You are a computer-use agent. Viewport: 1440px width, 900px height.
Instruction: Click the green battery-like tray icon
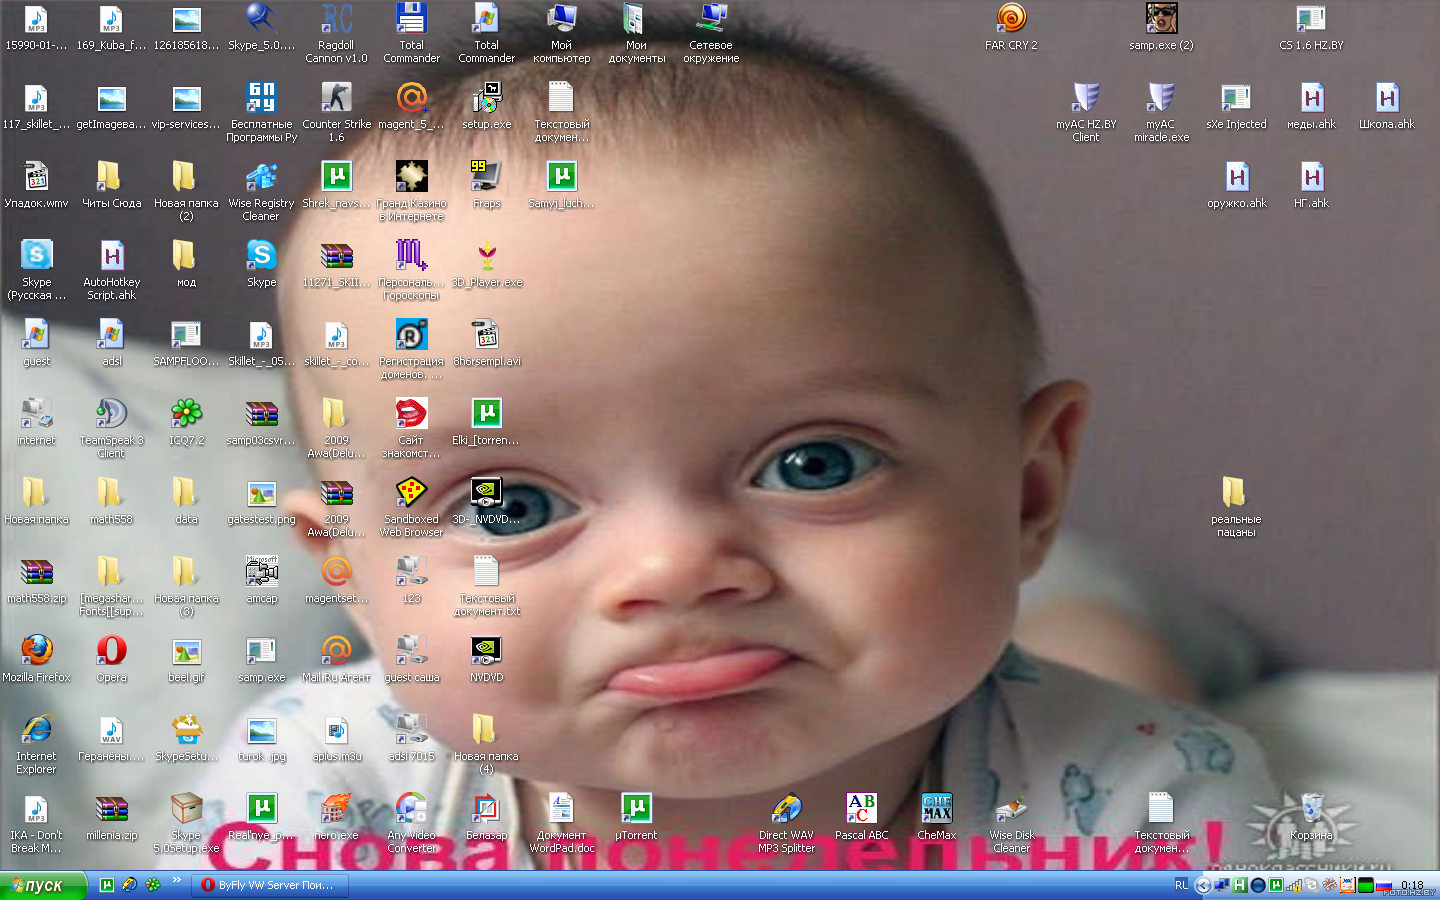tap(1365, 885)
